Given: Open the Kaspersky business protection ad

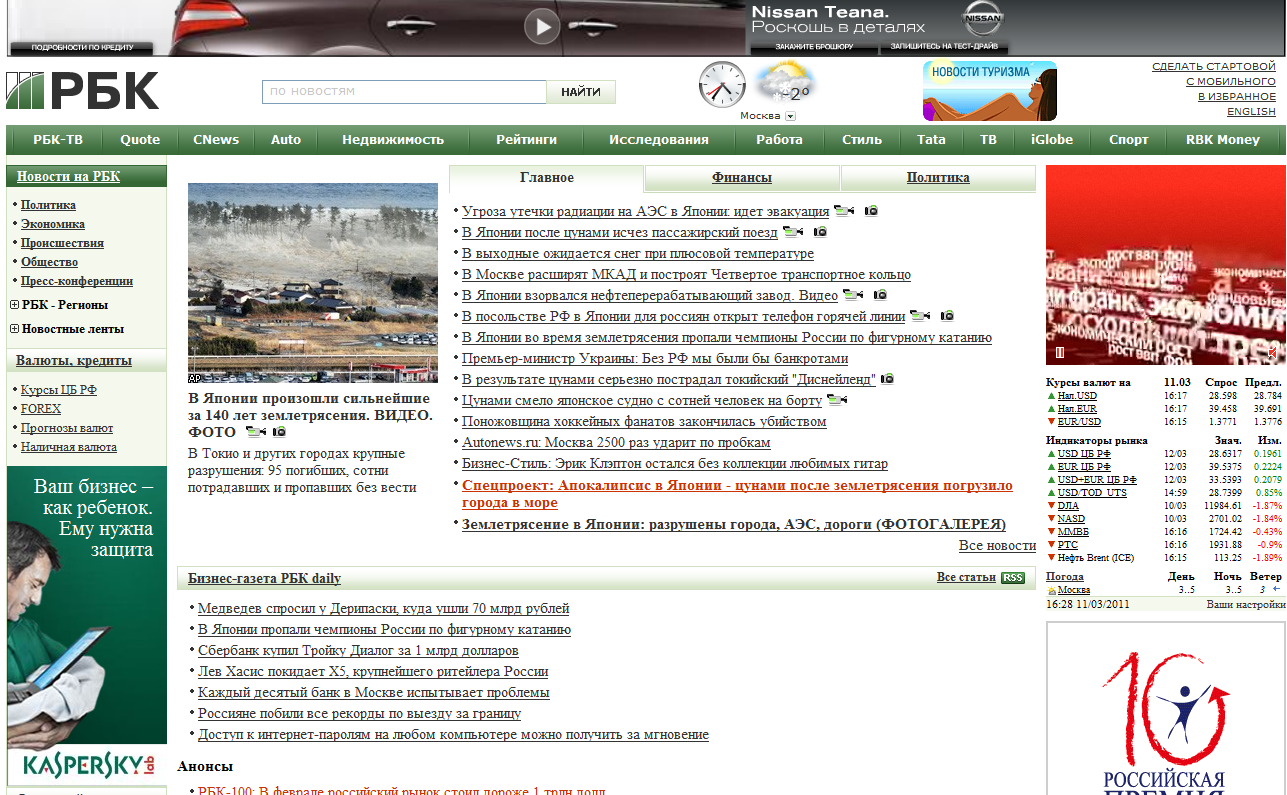Looking at the screenshot, I should (x=87, y=625).
